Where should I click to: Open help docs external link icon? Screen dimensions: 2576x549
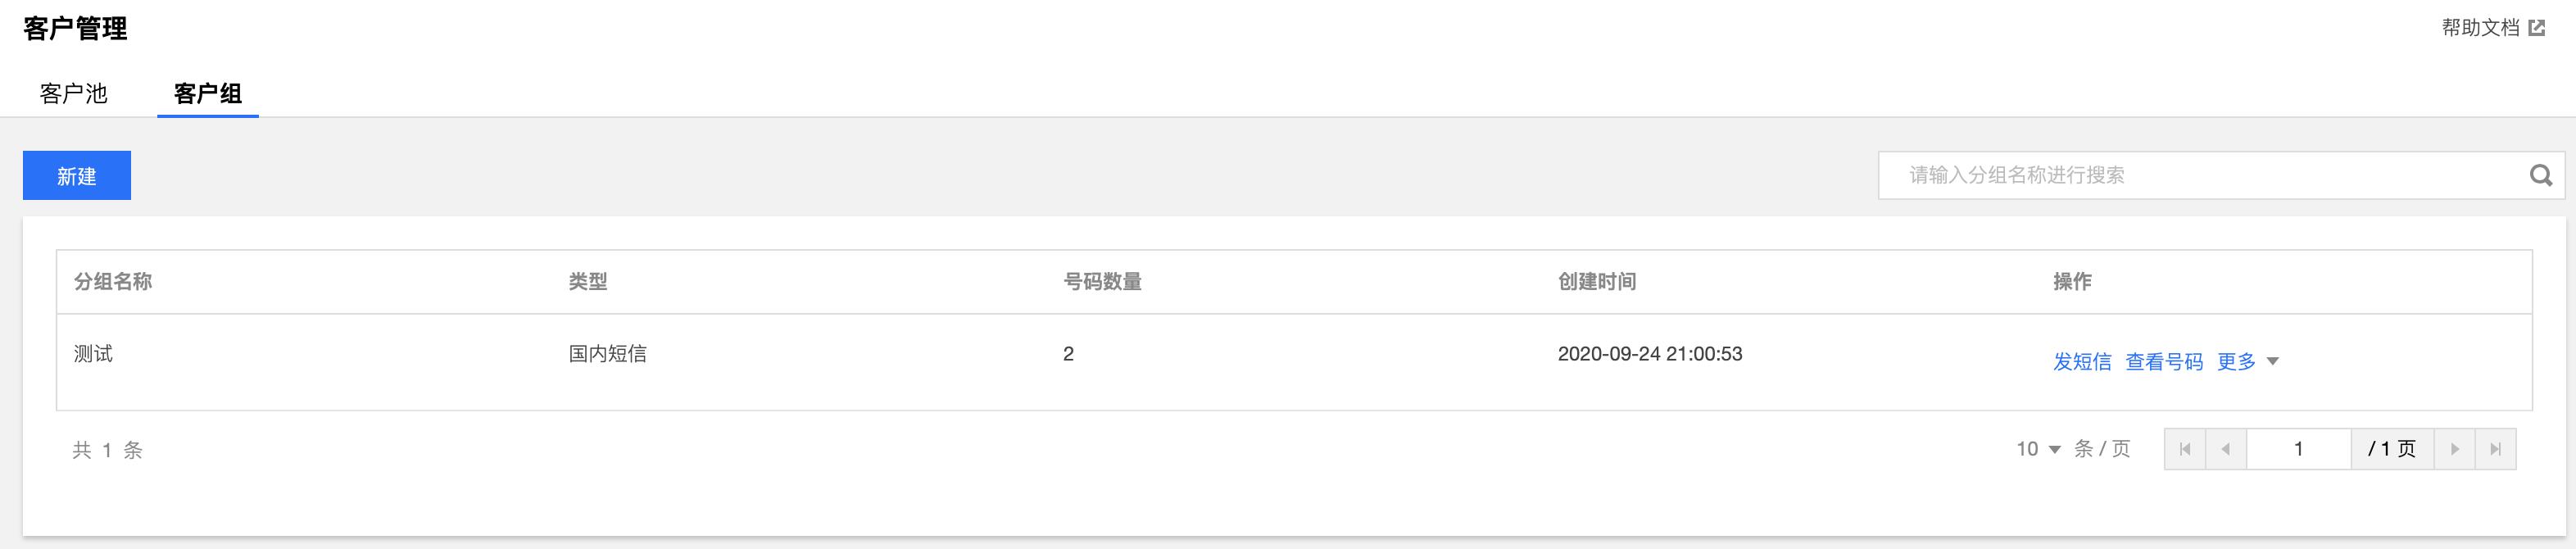pos(2537,28)
